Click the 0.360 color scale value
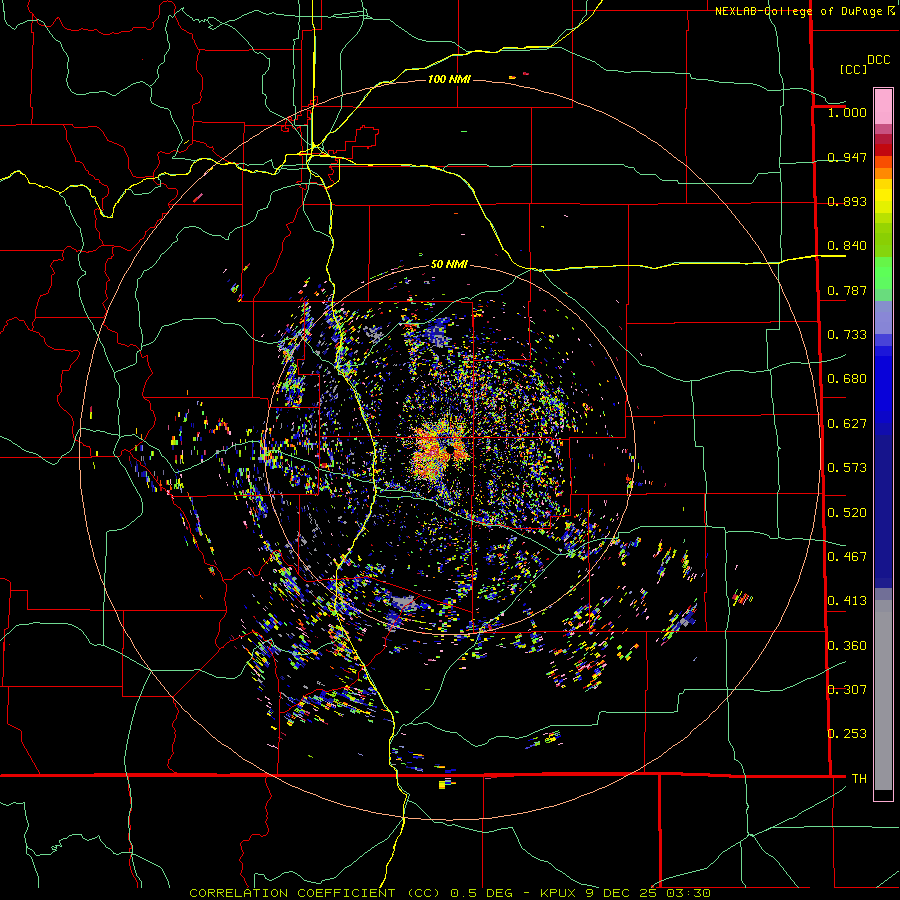900x900 pixels. click(847, 646)
